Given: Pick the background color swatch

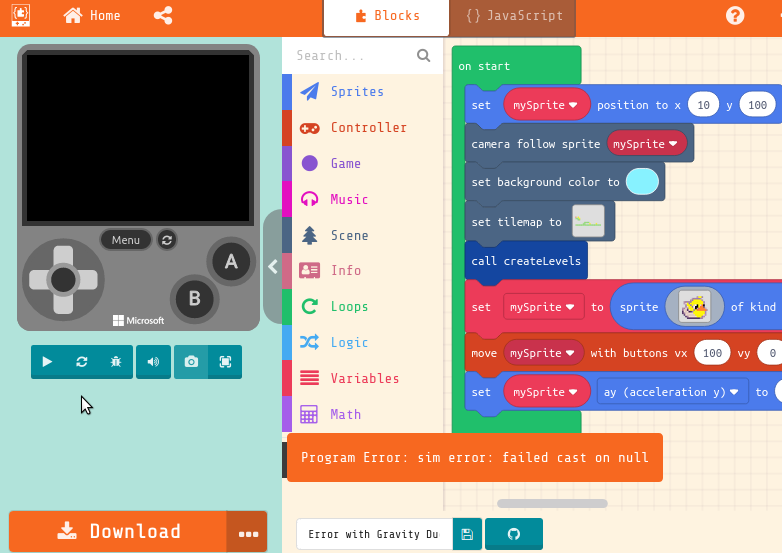Looking at the screenshot, I should [642, 182].
